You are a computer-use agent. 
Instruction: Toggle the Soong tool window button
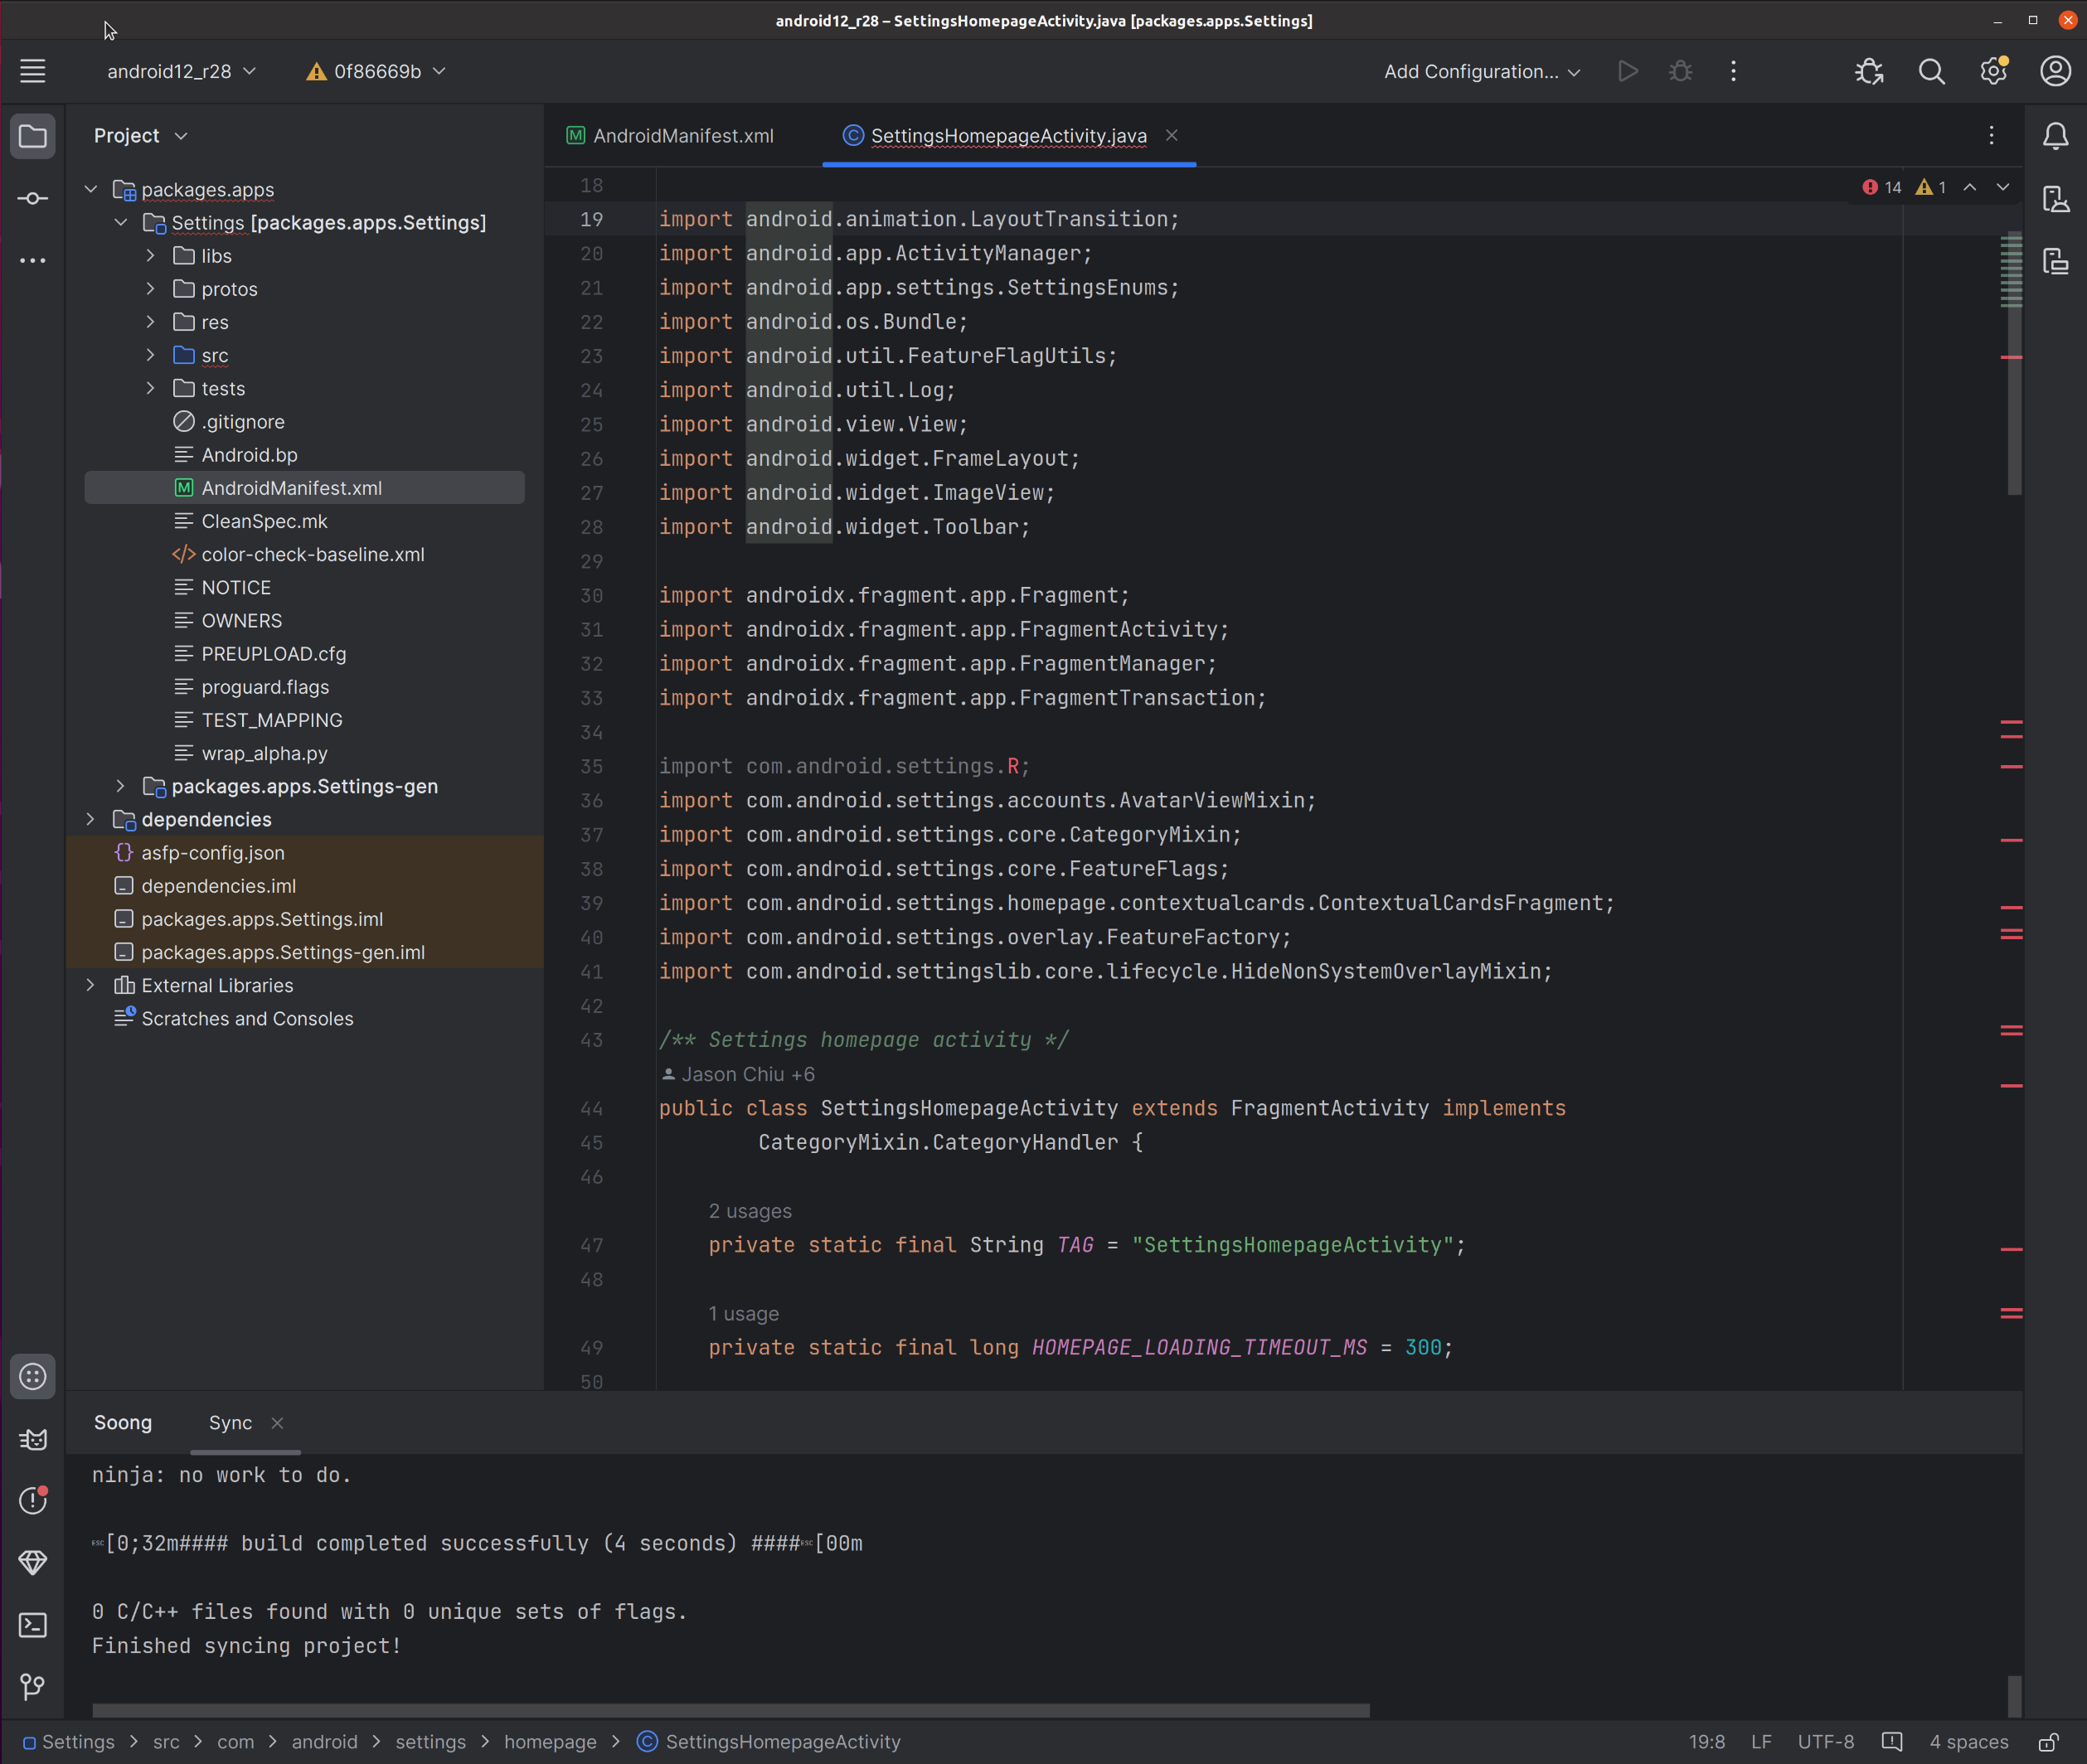pos(32,1377)
